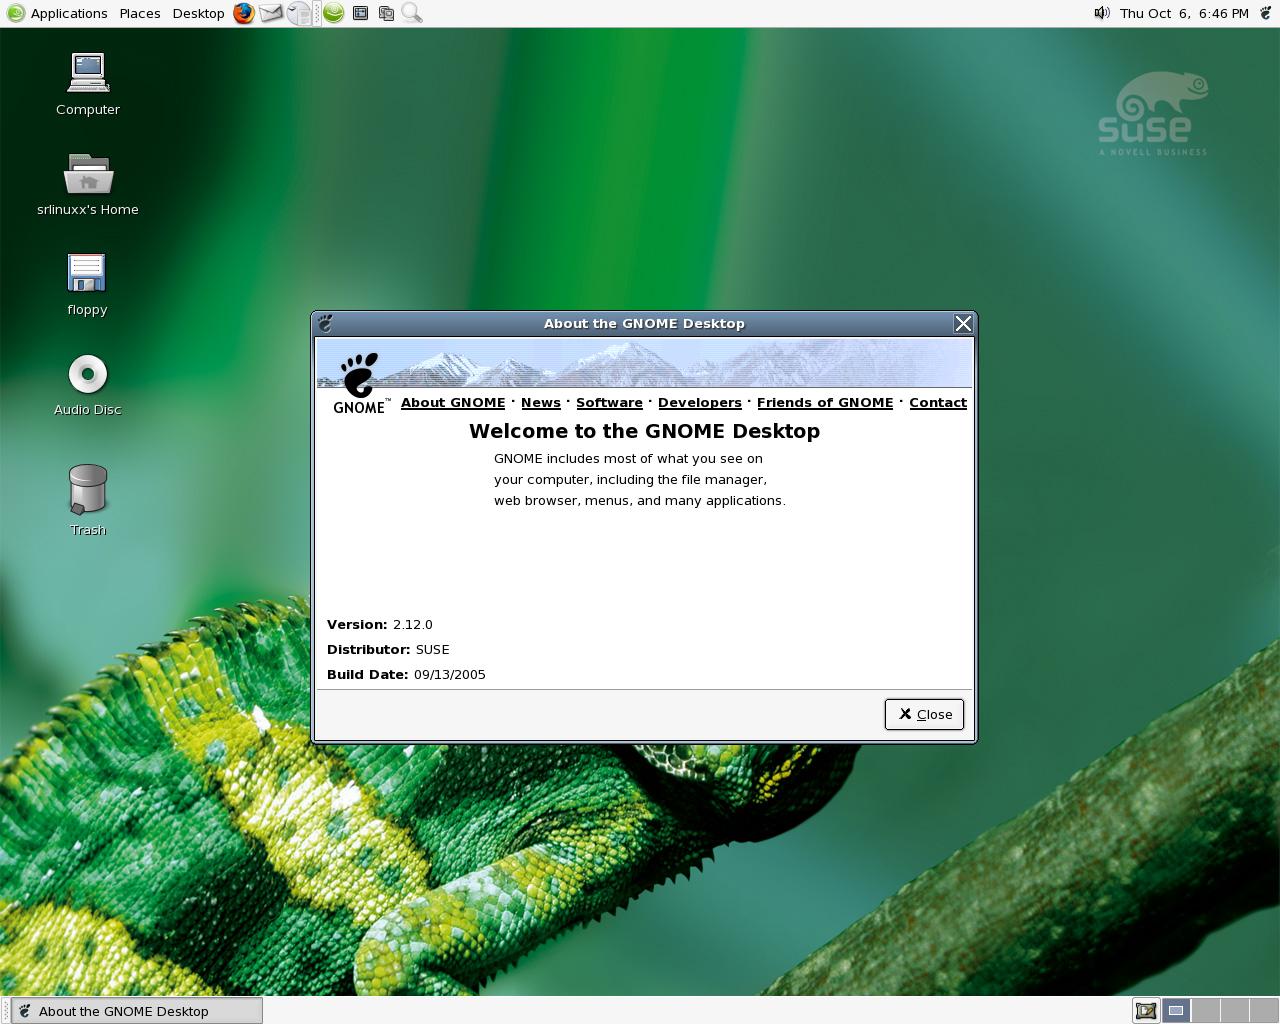Switch to the second workspace in pager
This screenshot has width=1280, height=1024.
coord(1205,1011)
